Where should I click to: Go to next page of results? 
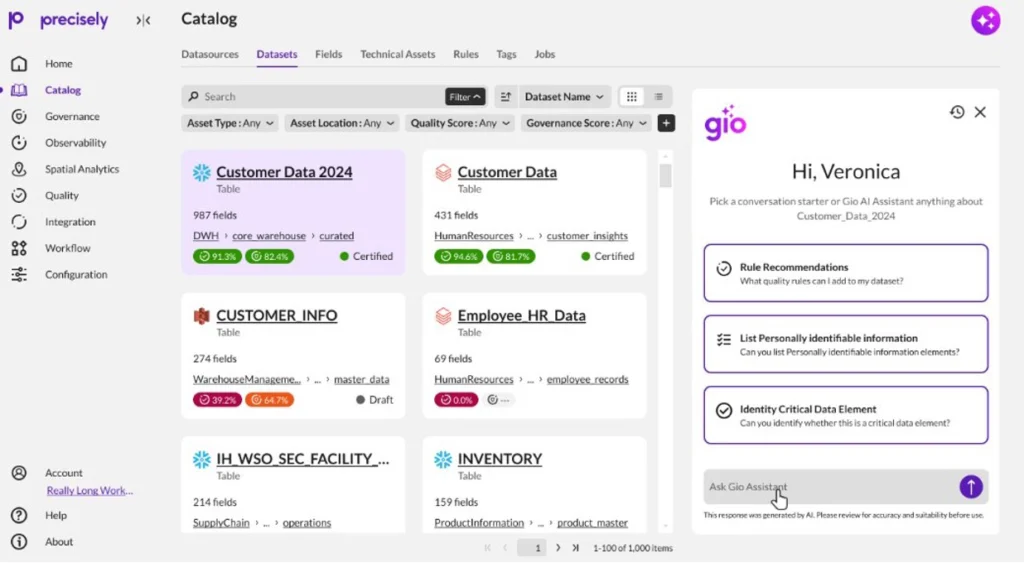tap(558, 548)
